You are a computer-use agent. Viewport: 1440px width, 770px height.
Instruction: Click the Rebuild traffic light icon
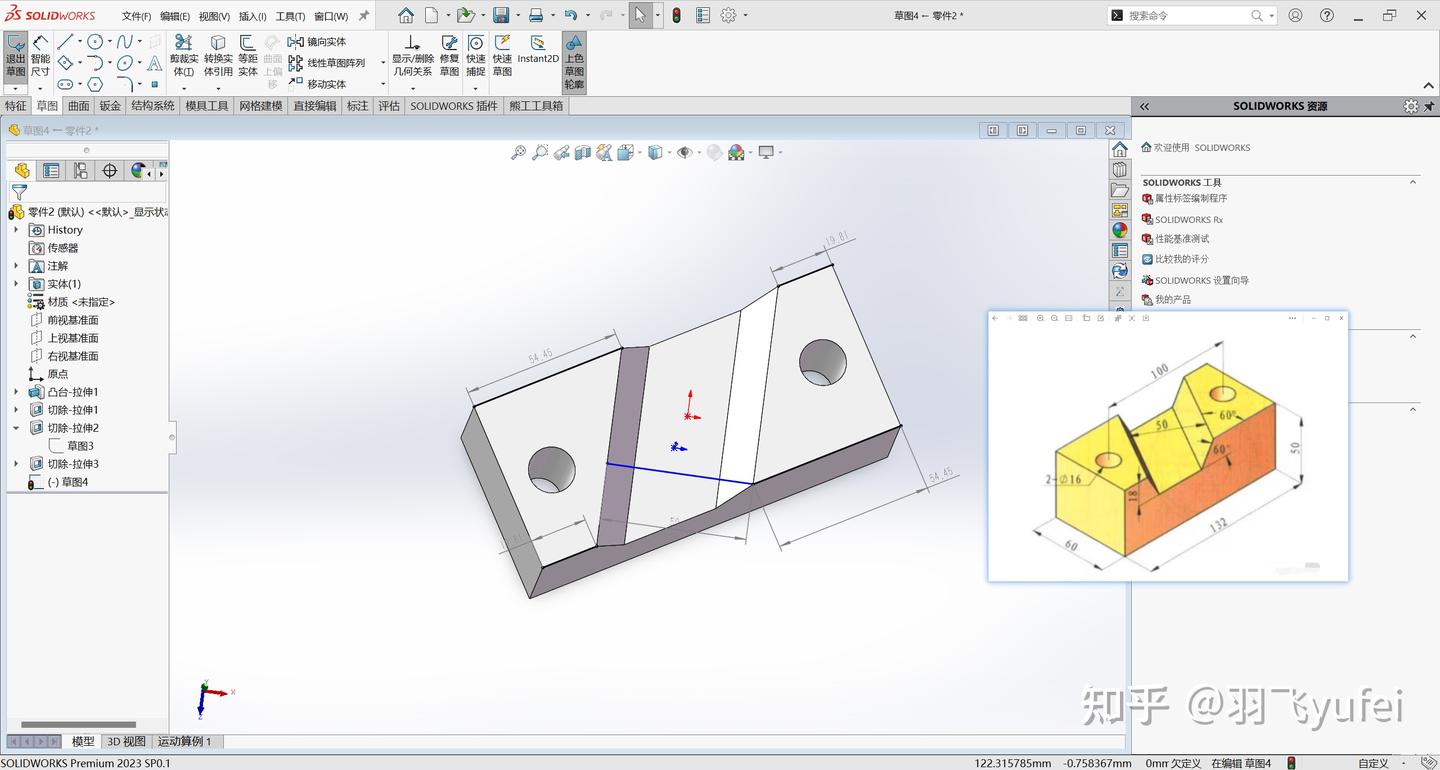pos(676,16)
